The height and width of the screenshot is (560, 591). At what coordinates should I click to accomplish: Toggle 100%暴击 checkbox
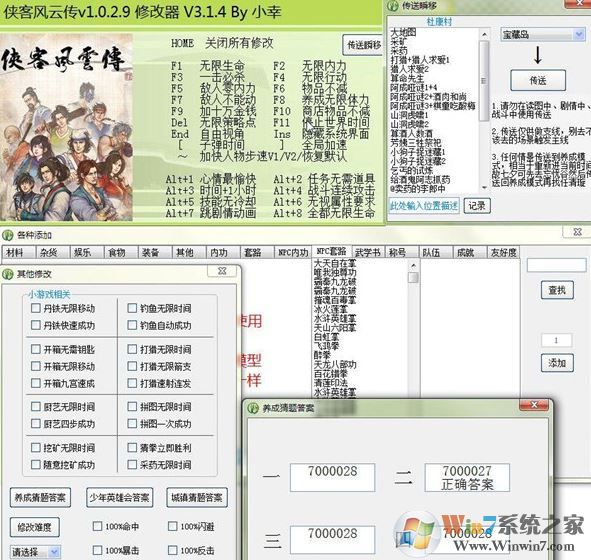point(97,550)
